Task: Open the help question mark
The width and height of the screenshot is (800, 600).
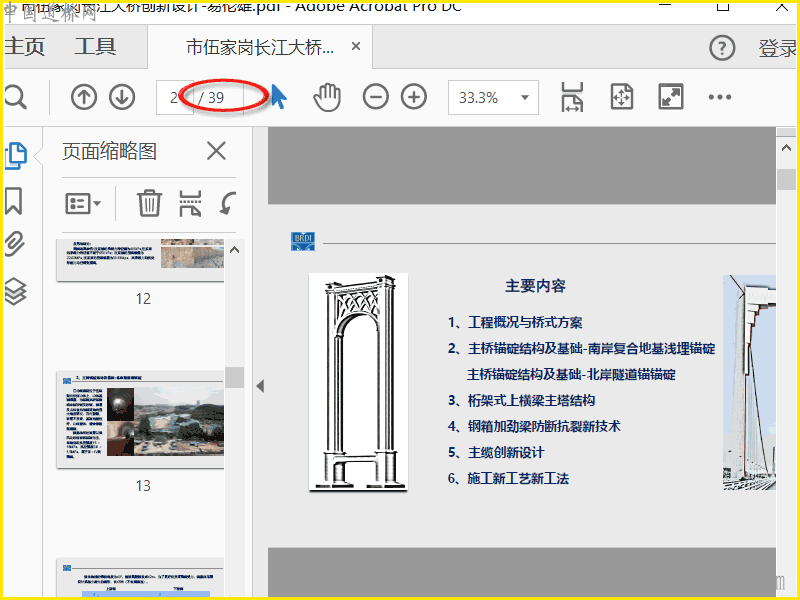Action: tap(722, 48)
